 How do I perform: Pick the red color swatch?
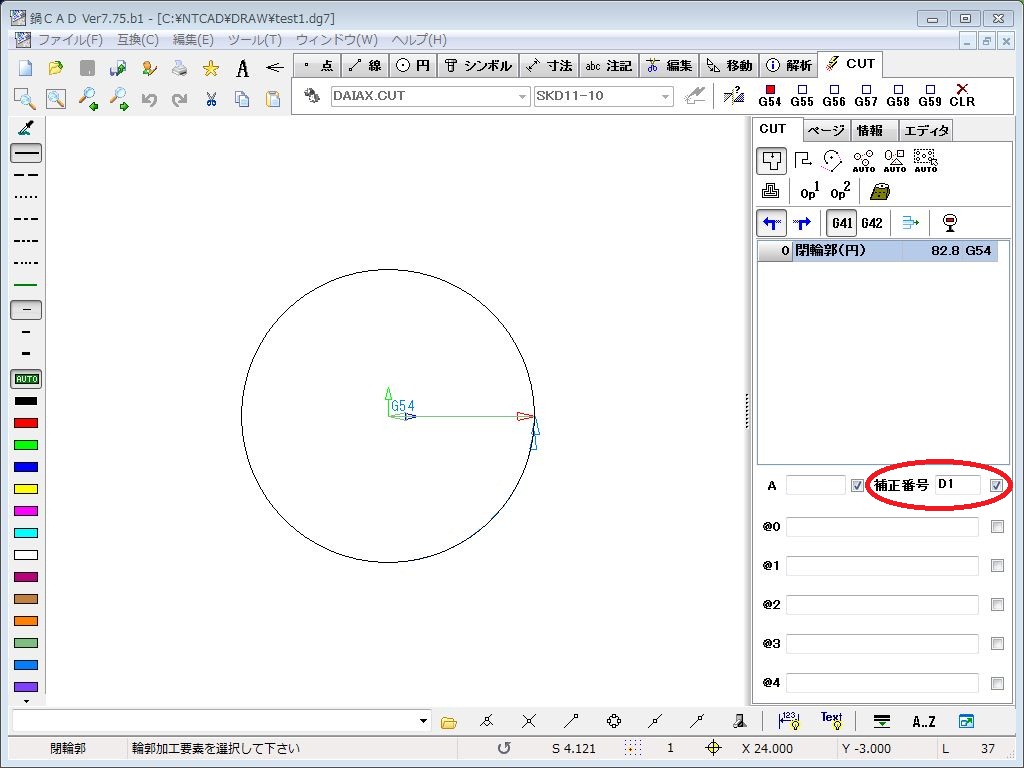26,423
